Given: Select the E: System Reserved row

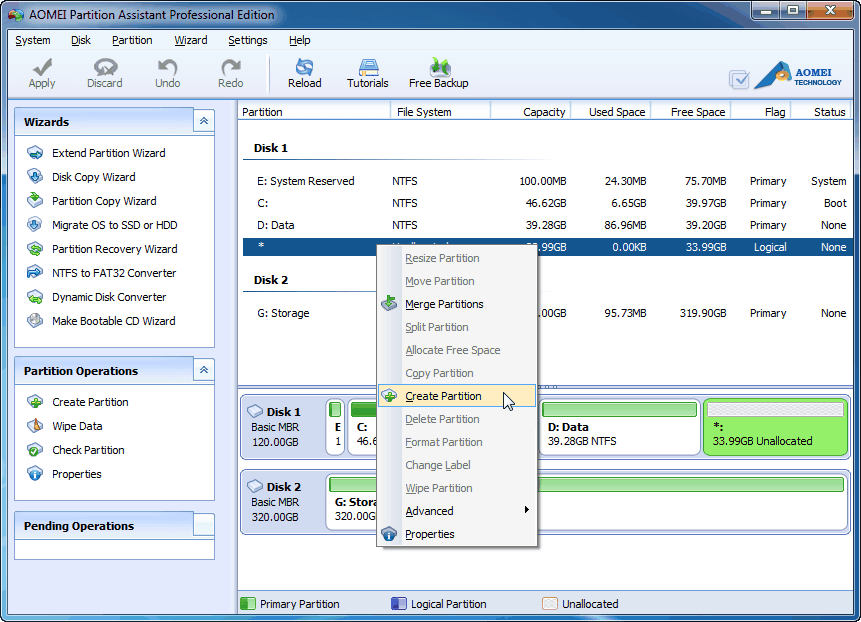Looking at the screenshot, I should [x=548, y=181].
